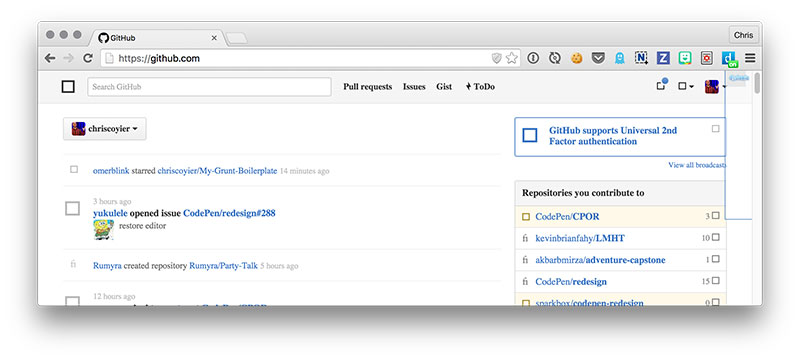Click the repo icon beside Rumyra's event
This screenshot has width=800, height=360.
click(x=73, y=265)
